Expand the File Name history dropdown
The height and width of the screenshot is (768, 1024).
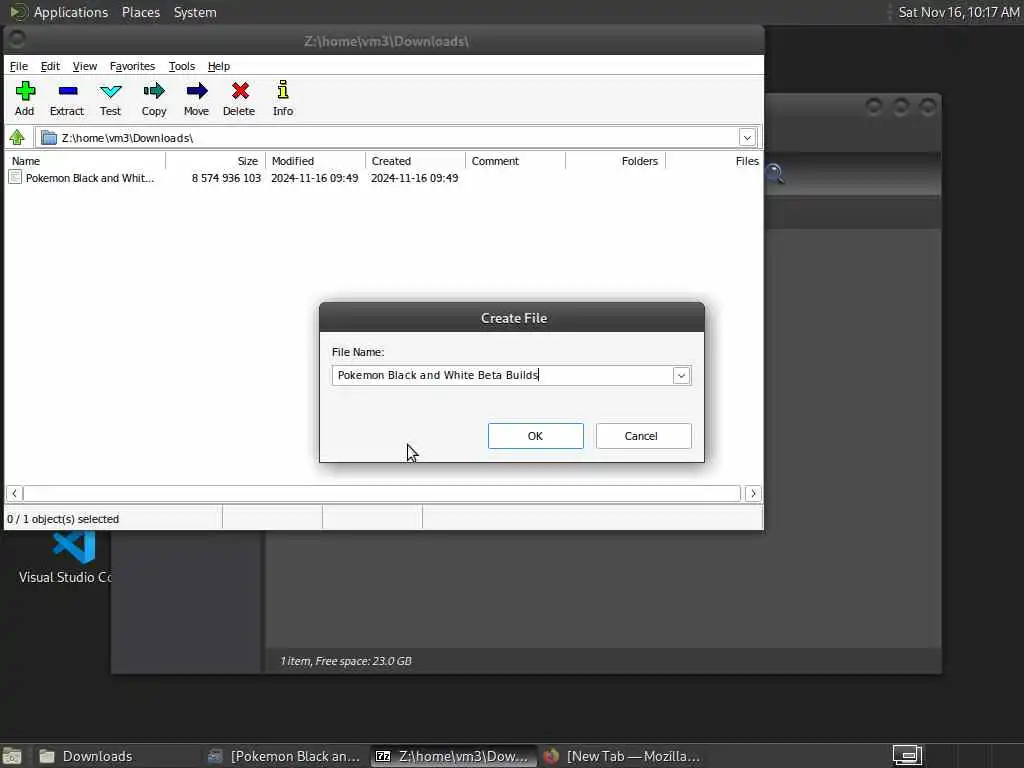pyautogui.click(x=681, y=376)
